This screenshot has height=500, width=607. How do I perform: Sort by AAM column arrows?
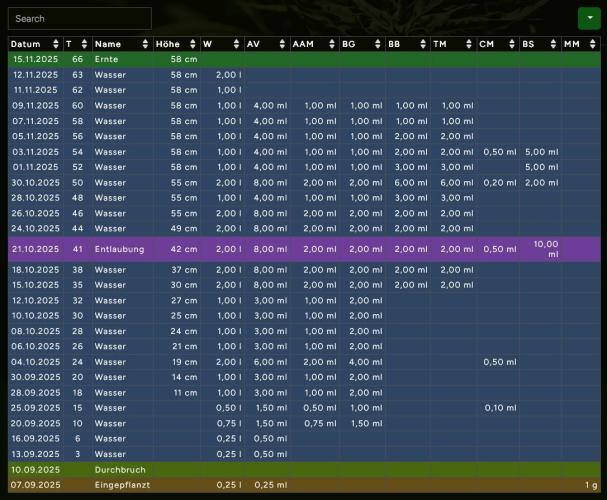tap(330, 44)
